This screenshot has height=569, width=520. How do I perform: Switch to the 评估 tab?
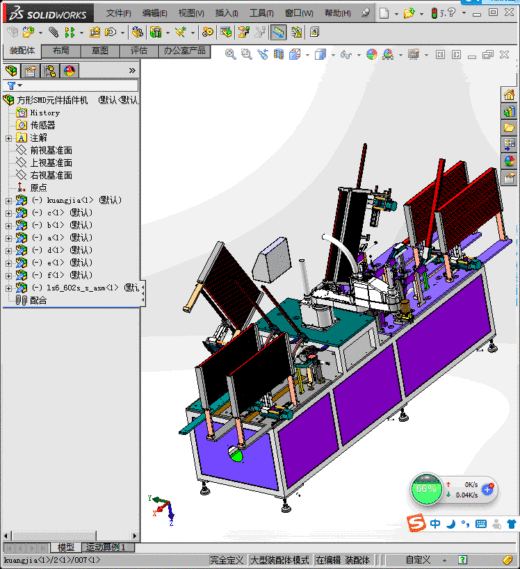[x=139, y=50]
